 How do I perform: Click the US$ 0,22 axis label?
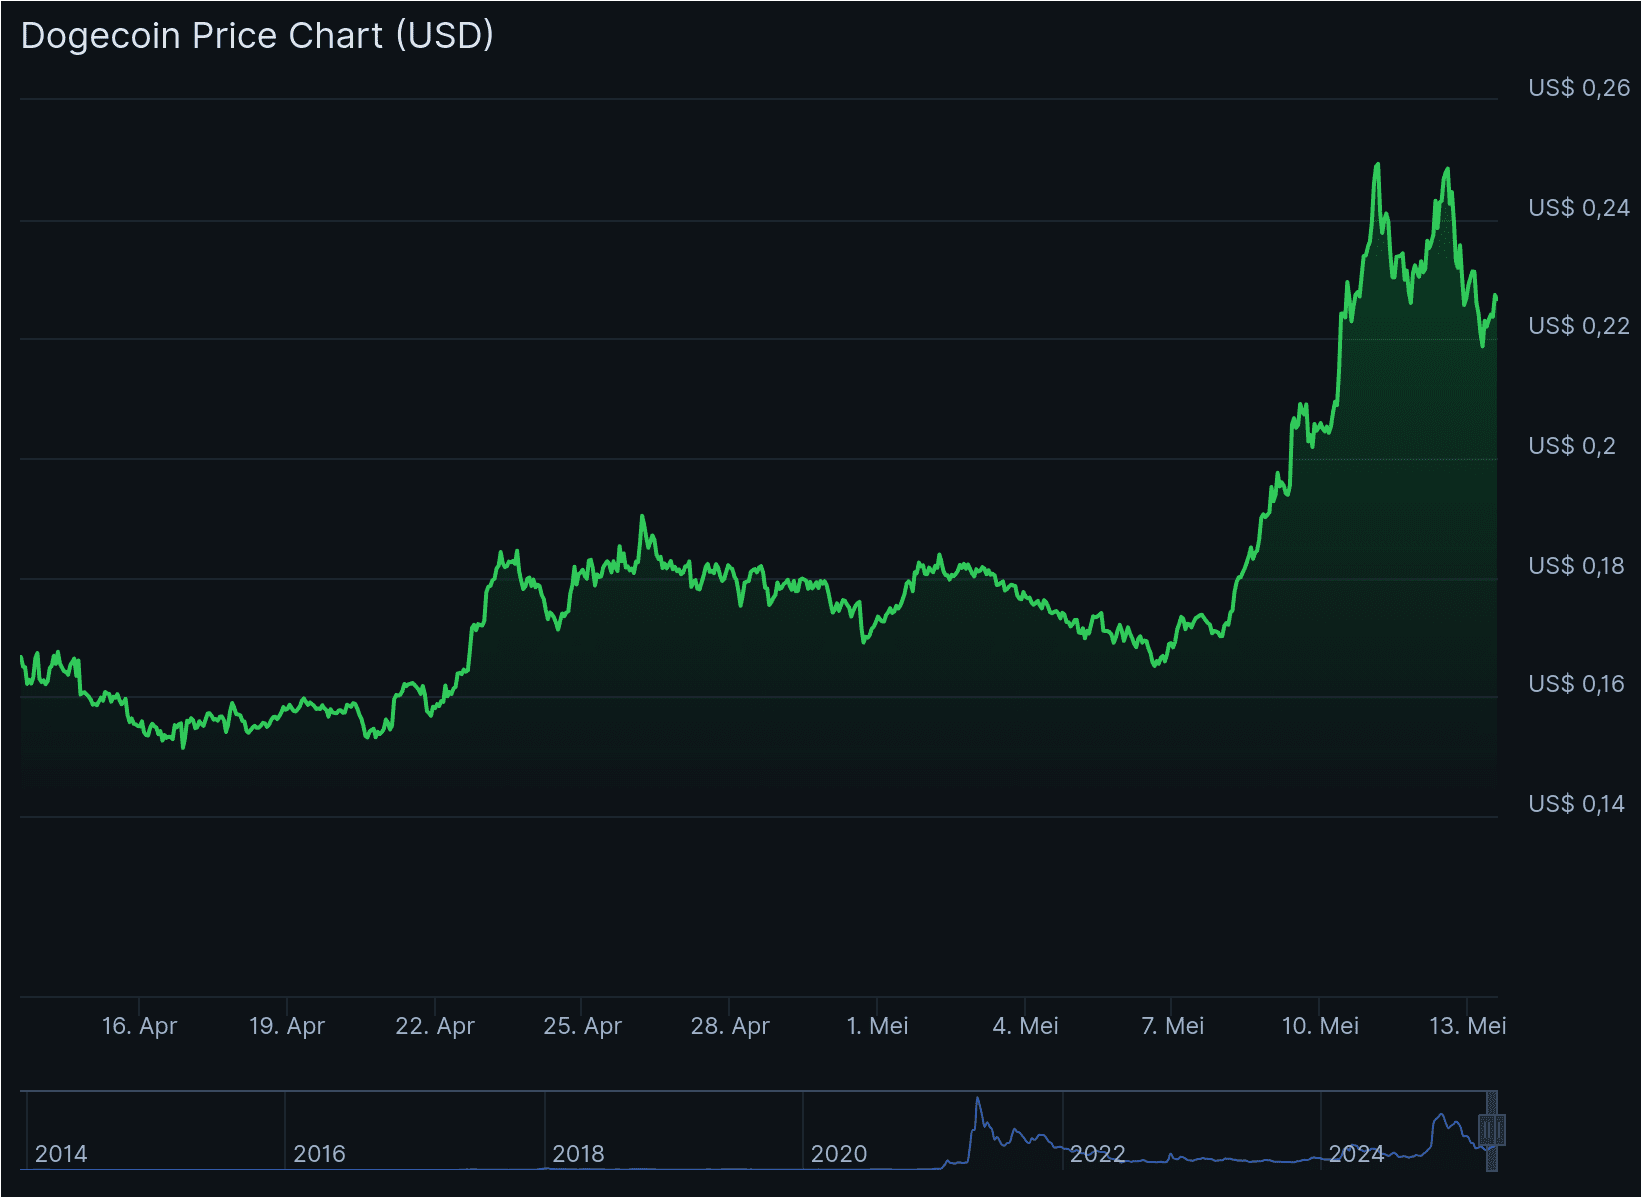1579,326
